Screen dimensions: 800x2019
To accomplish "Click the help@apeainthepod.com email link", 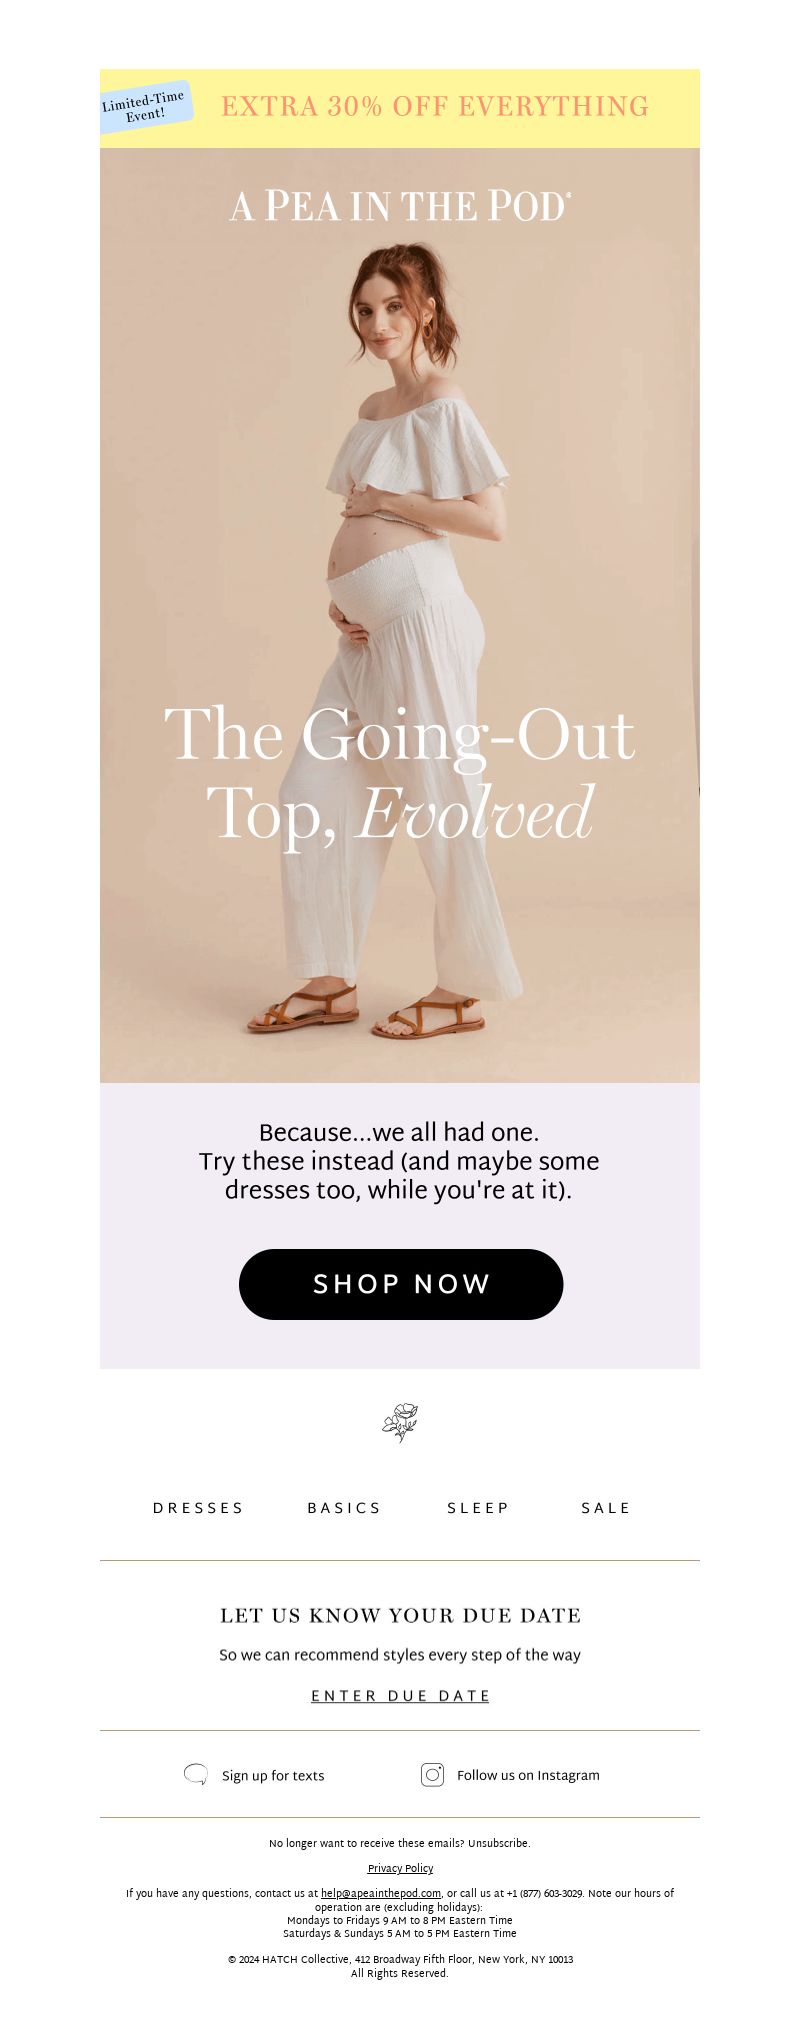I will pyautogui.click(x=381, y=1893).
